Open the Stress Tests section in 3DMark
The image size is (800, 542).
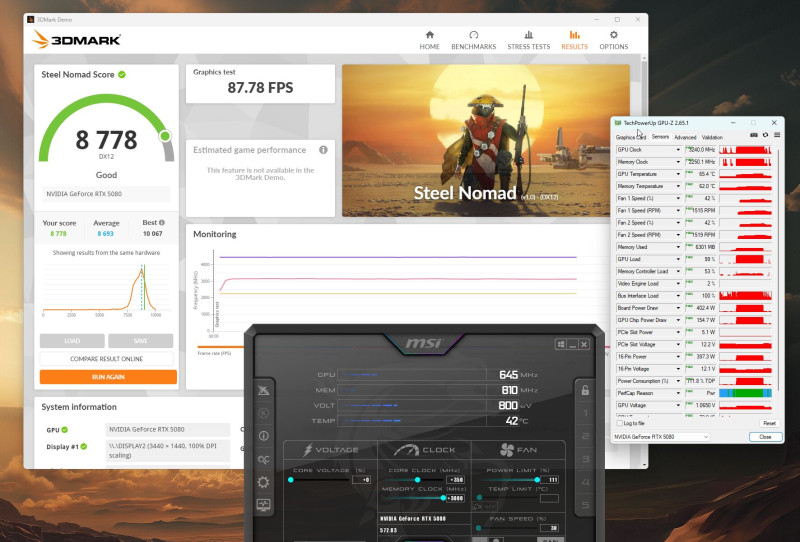(529, 40)
